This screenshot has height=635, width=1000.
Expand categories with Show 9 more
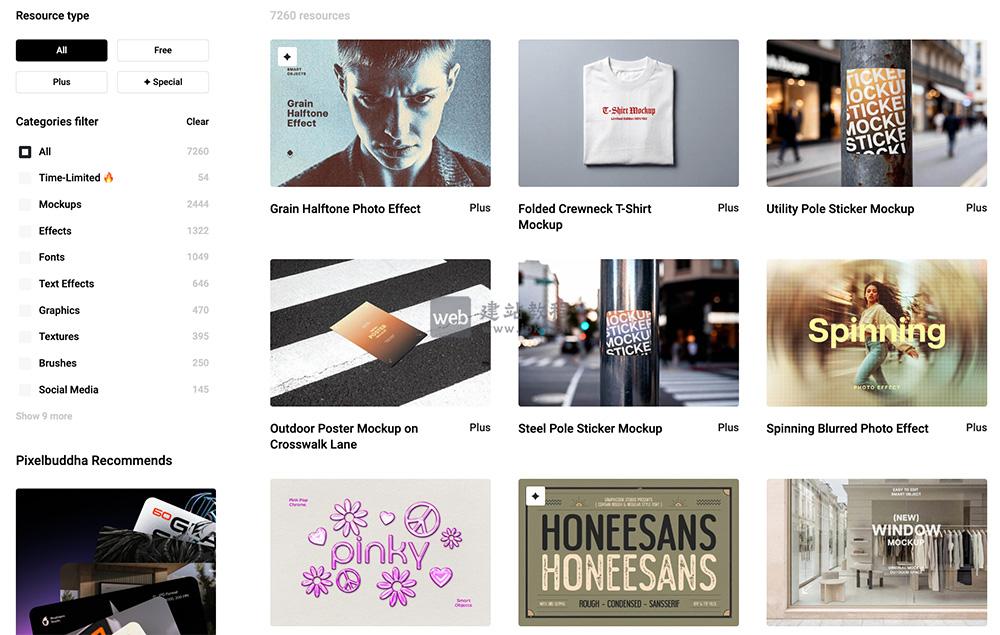coord(44,416)
